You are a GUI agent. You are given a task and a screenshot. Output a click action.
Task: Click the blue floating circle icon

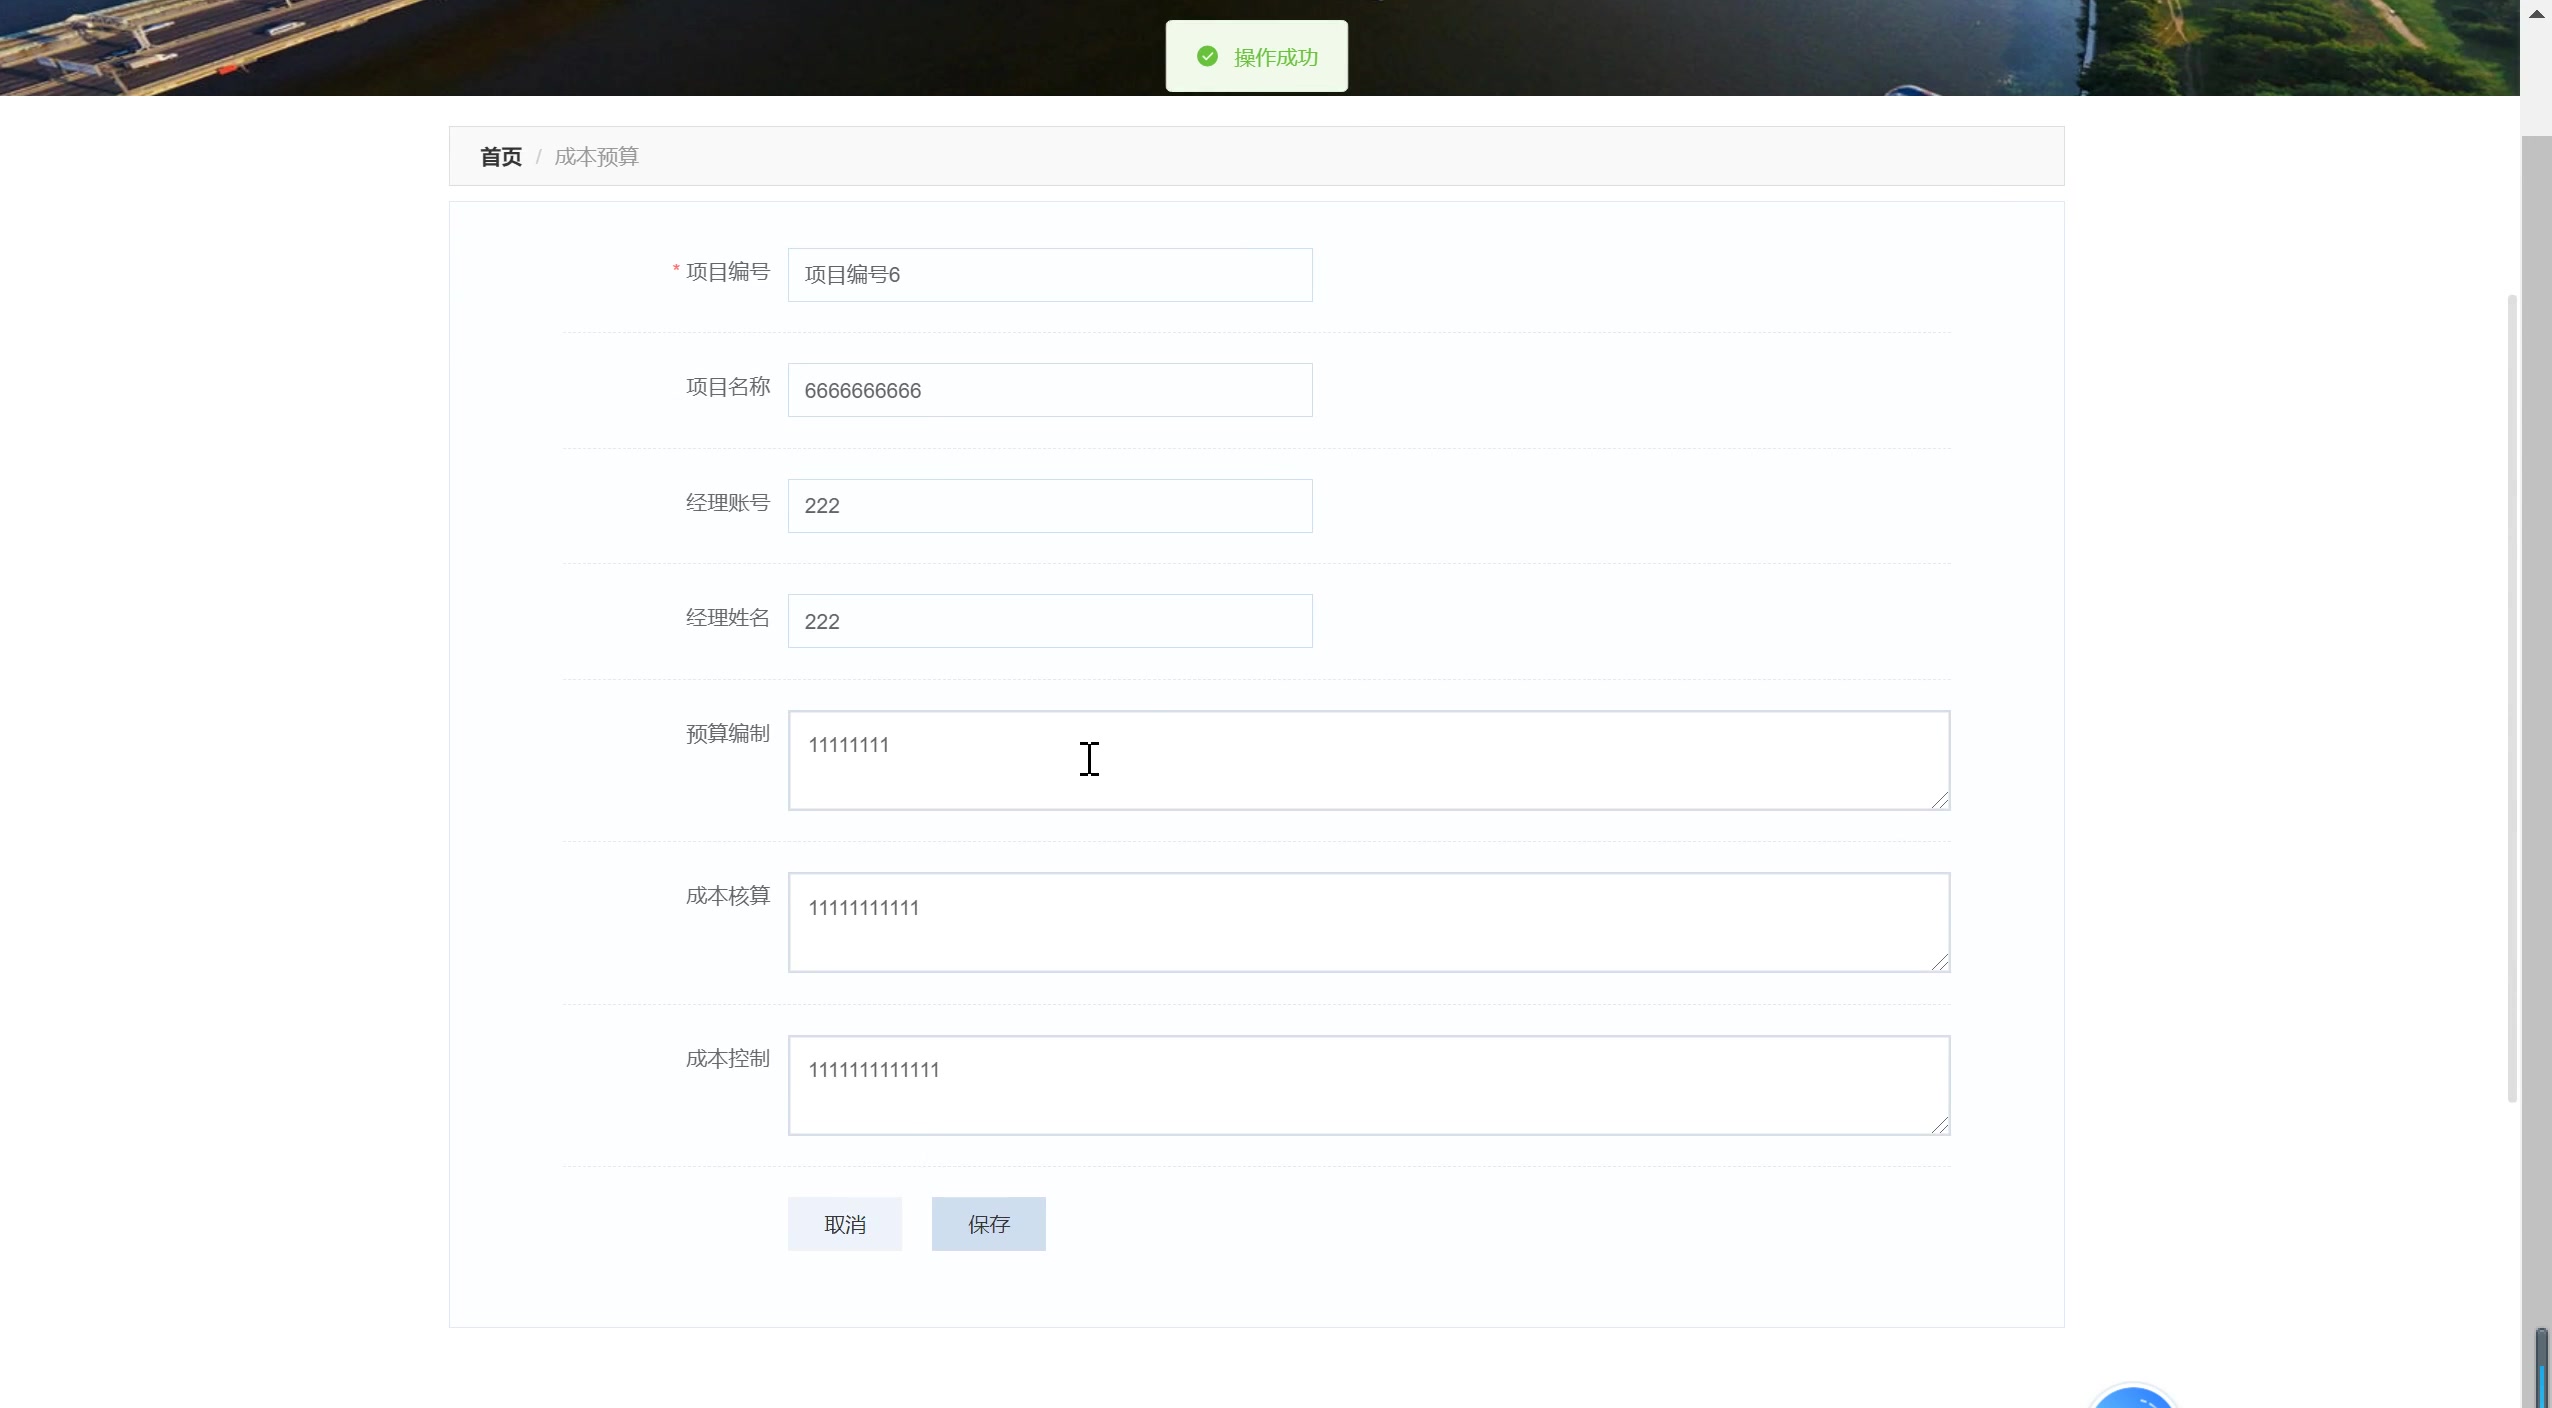2133,1398
